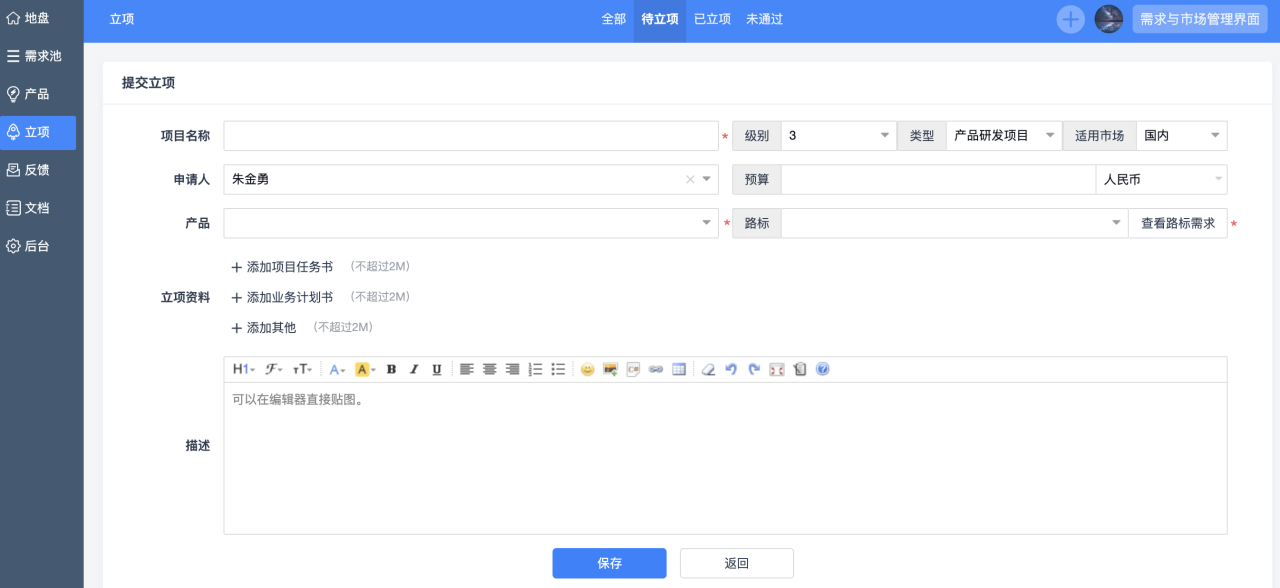This screenshot has height=588, width=1280.
Task: Toggle ordered list in editor
Action: 535,369
